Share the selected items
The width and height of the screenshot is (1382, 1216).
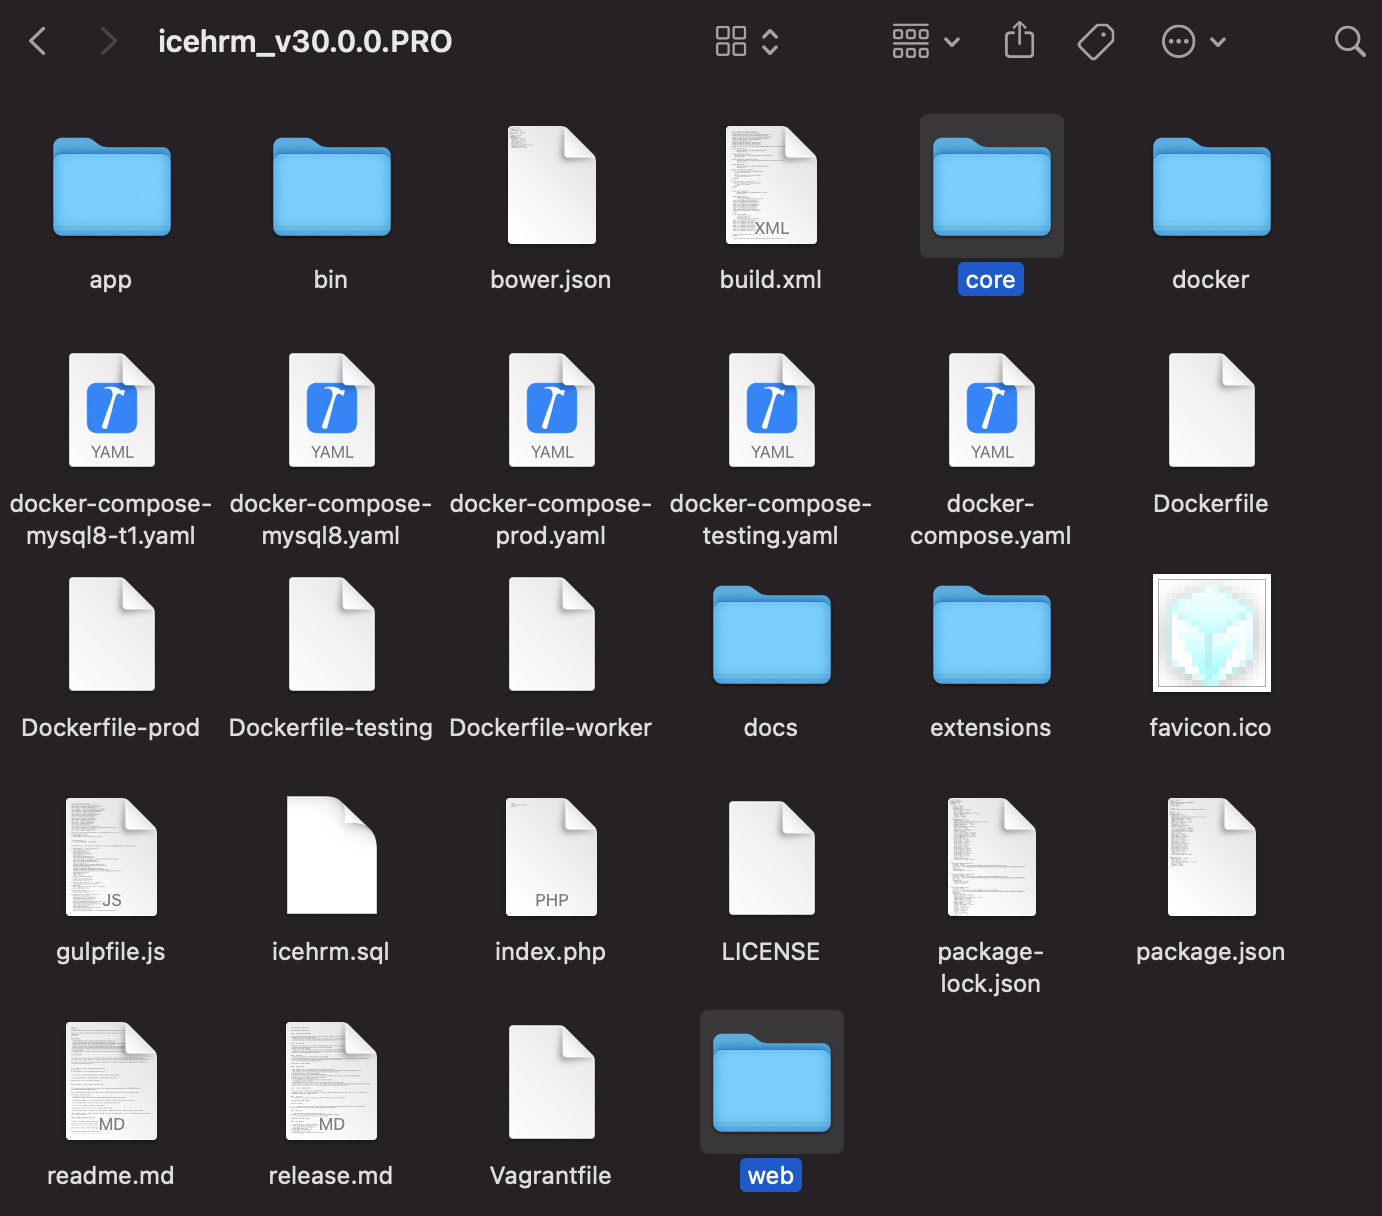1019,41
